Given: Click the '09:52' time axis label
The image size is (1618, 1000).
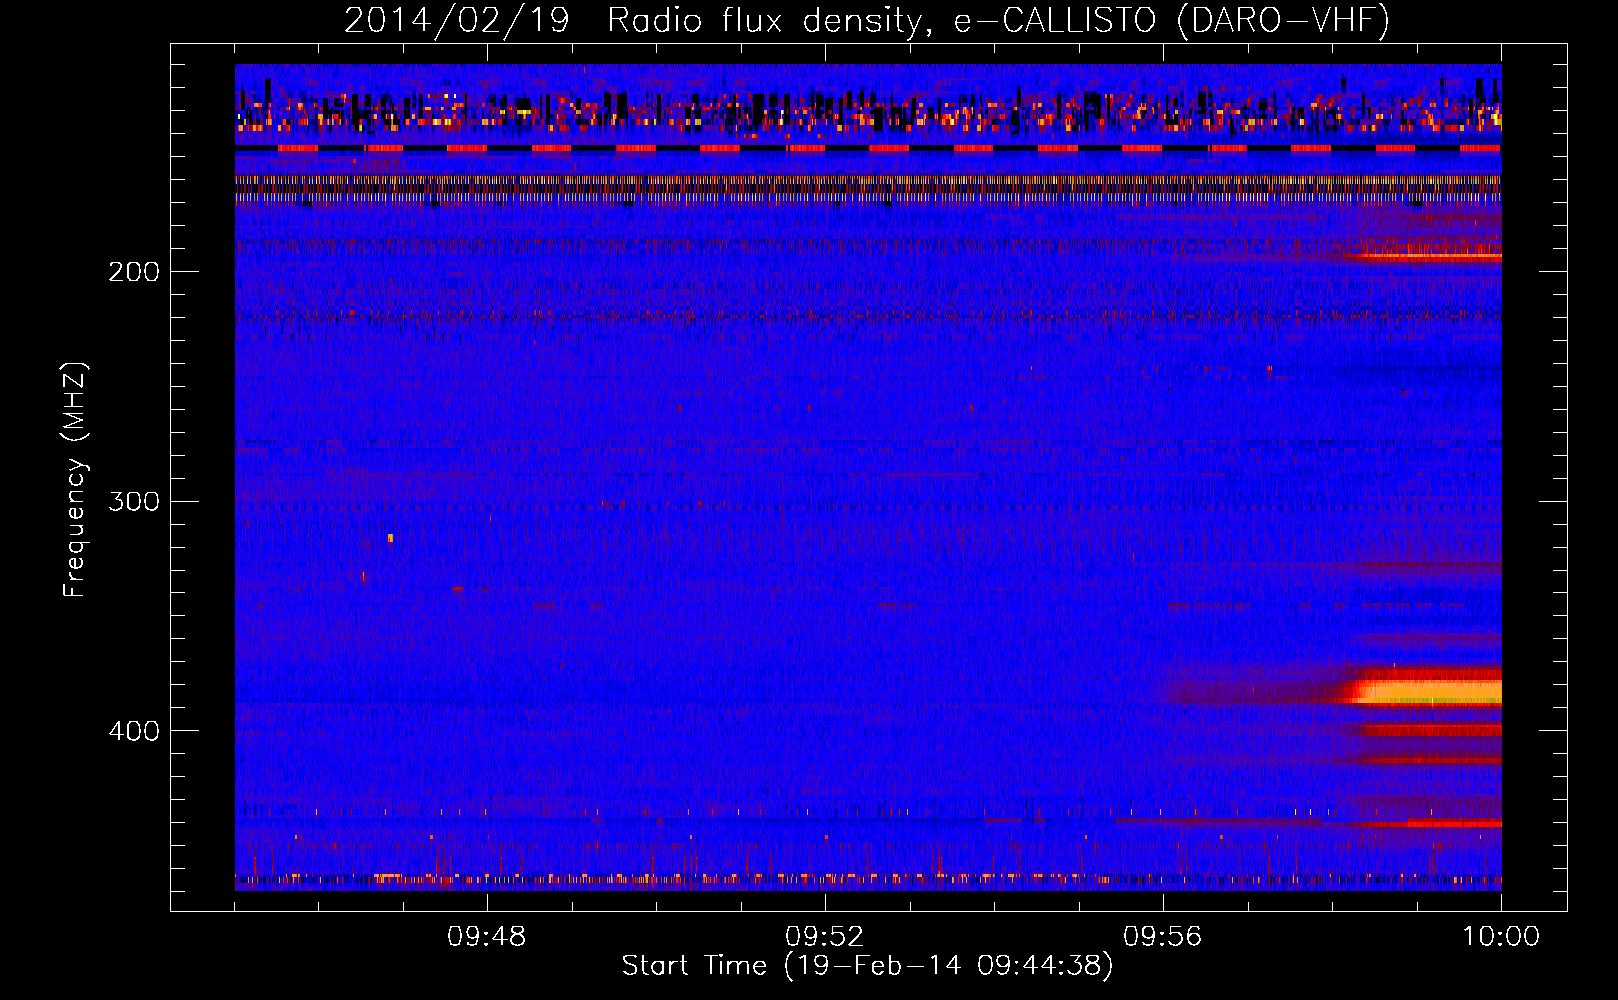Looking at the screenshot, I should pyautogui.click(x=825, y=937).
